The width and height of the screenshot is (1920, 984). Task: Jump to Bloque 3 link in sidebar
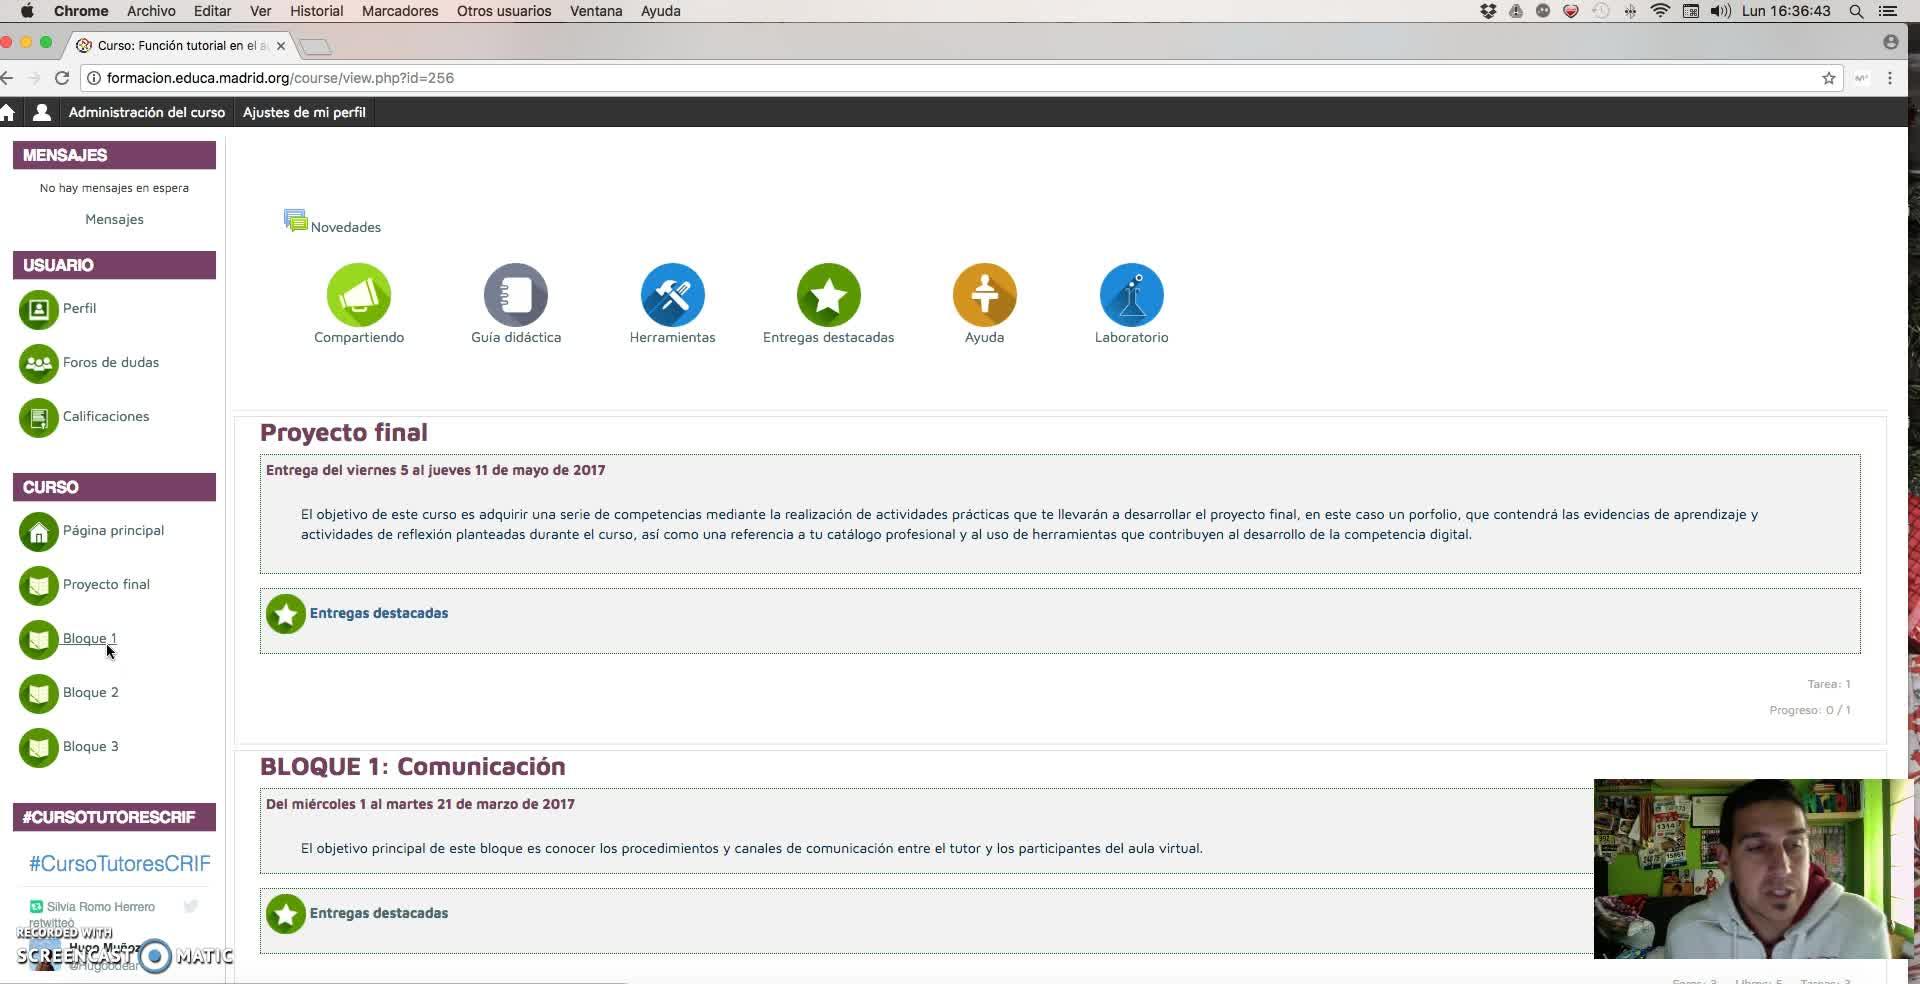coord(91,746)
